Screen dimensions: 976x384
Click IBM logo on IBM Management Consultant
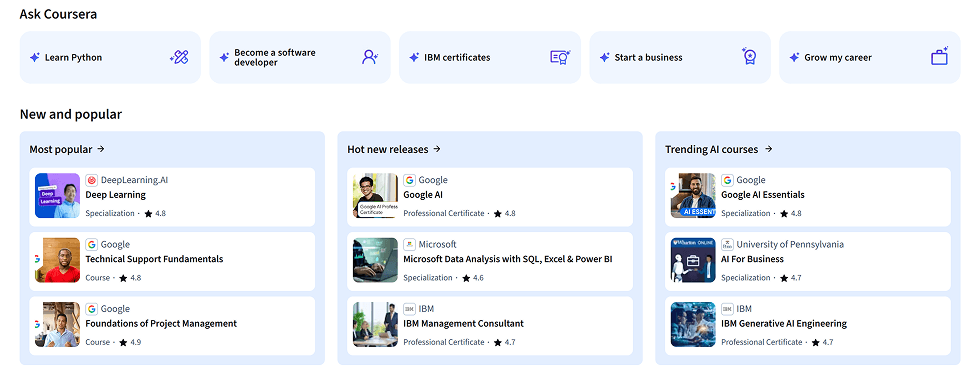coord(410,309)
